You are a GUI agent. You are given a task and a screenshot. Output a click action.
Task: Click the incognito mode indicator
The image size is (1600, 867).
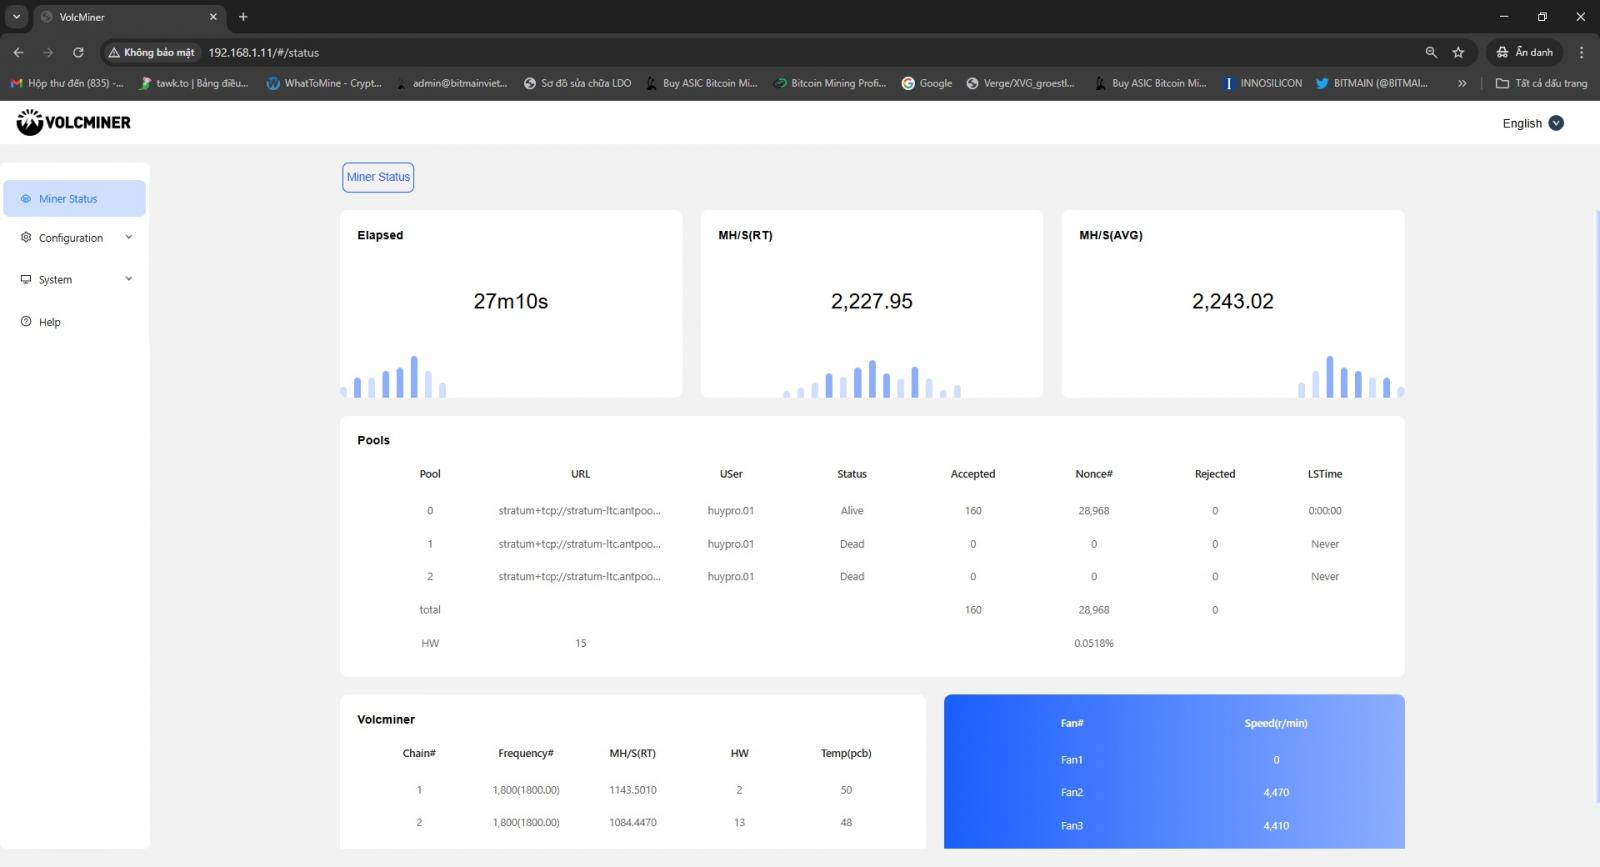tap(1524, 52)
